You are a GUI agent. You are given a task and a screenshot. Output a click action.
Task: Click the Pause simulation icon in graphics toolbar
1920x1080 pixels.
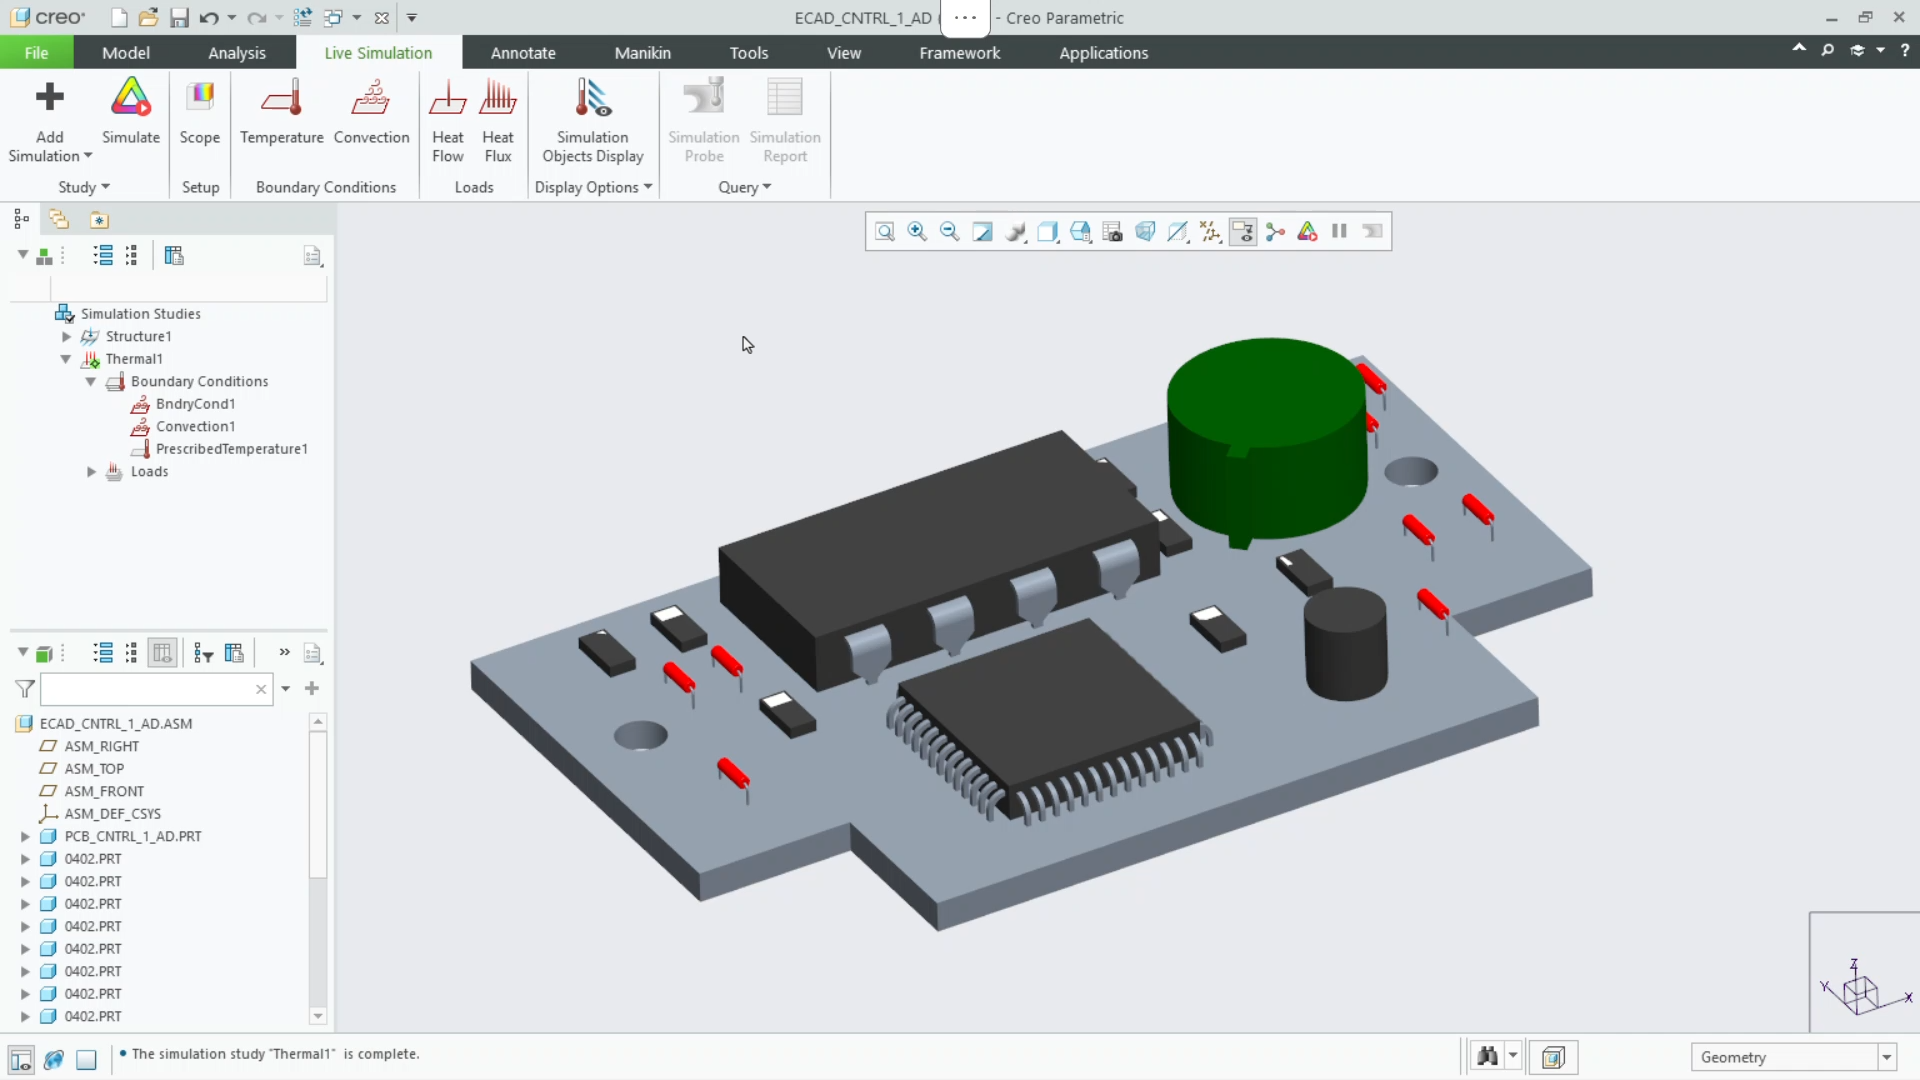[1340, 231]
